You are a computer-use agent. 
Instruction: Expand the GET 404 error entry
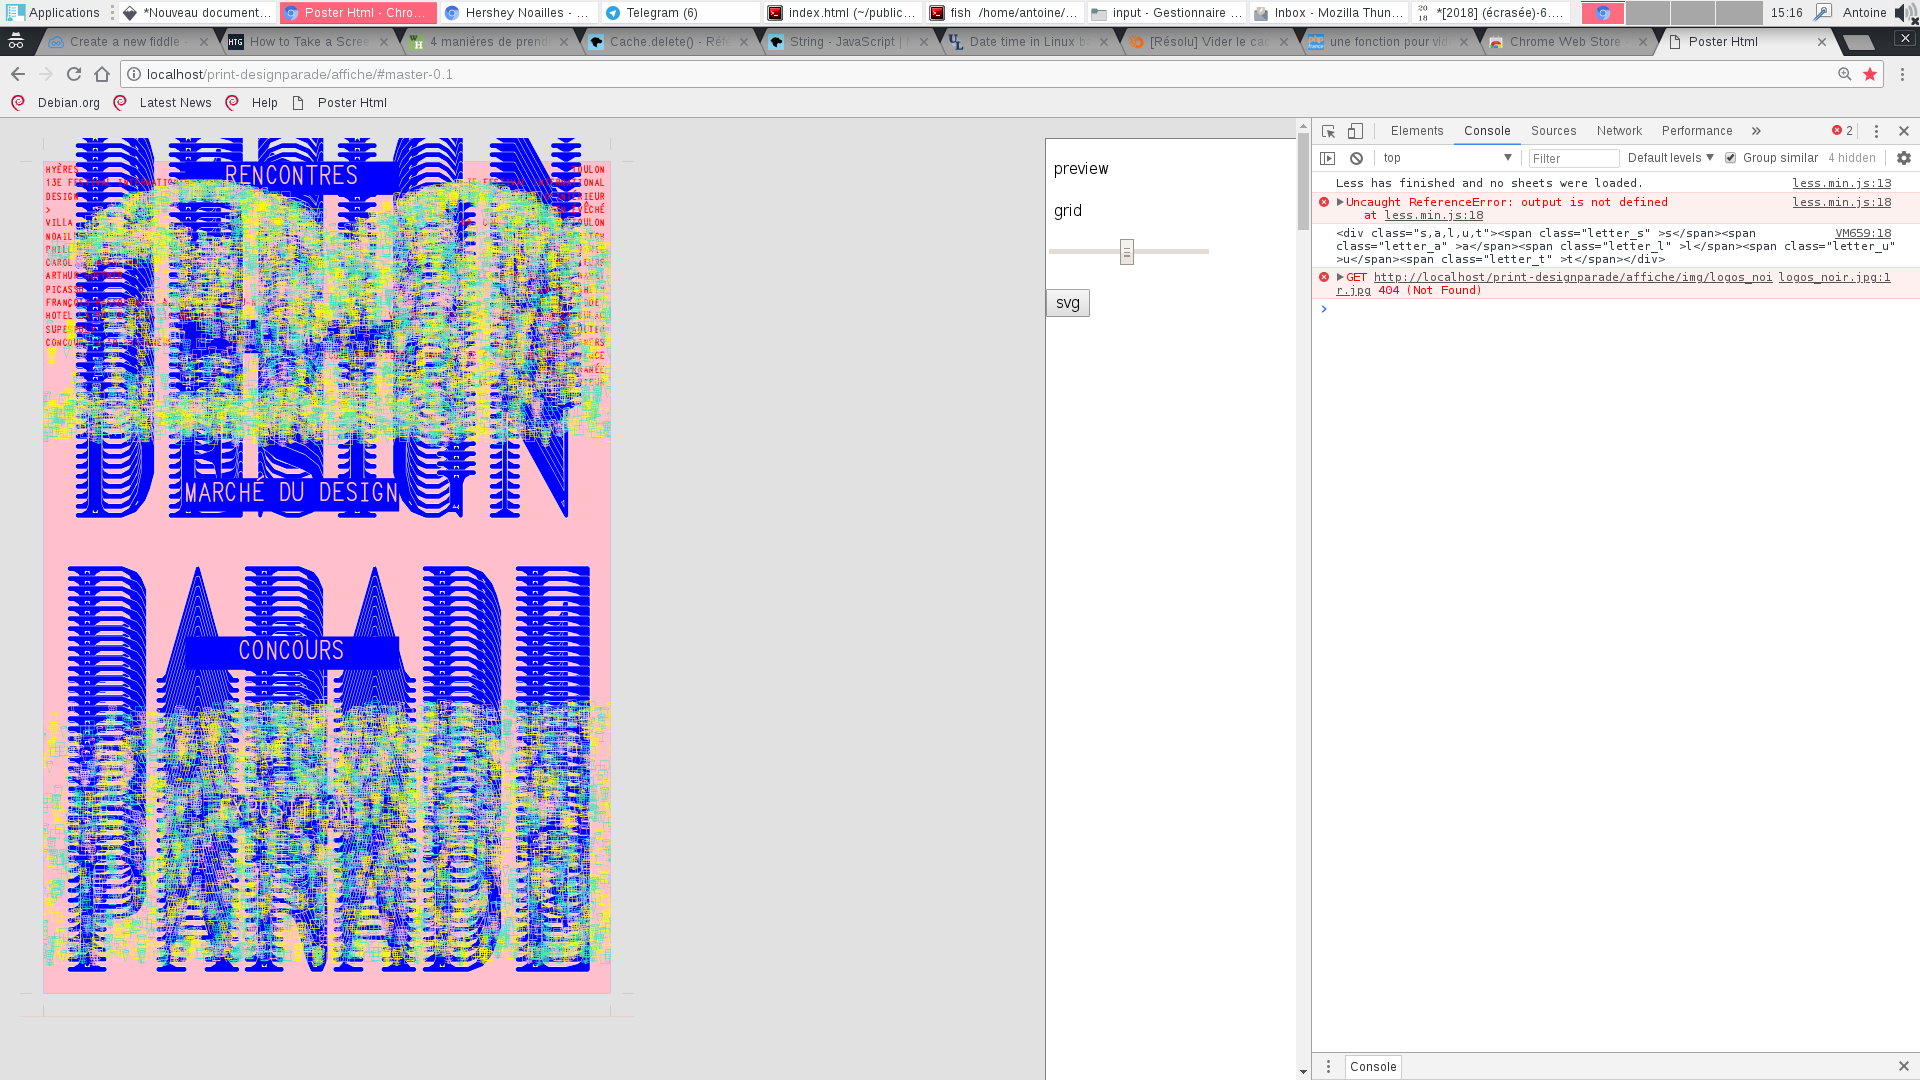(1340, 277)
